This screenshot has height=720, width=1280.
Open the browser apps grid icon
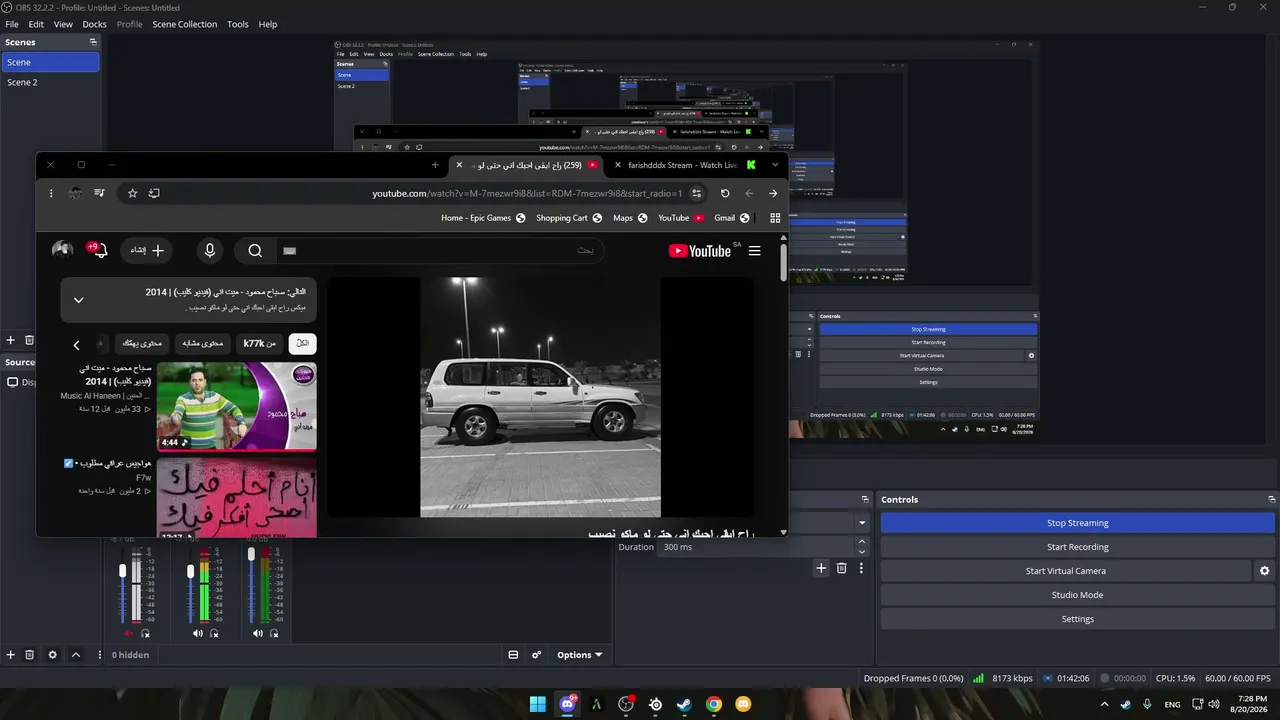point(775,218)
